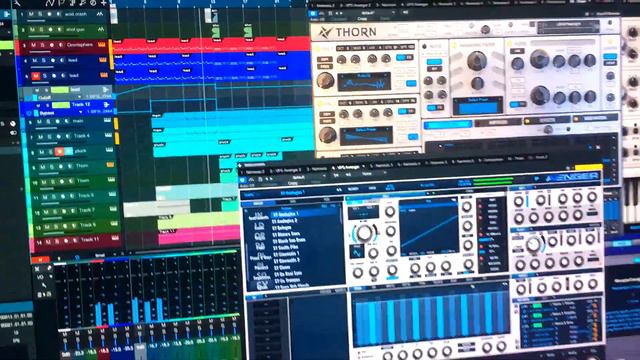Open Track 11's instrument editor icon
The height and width of the screenshot is (360, 640).
[116, 238]
